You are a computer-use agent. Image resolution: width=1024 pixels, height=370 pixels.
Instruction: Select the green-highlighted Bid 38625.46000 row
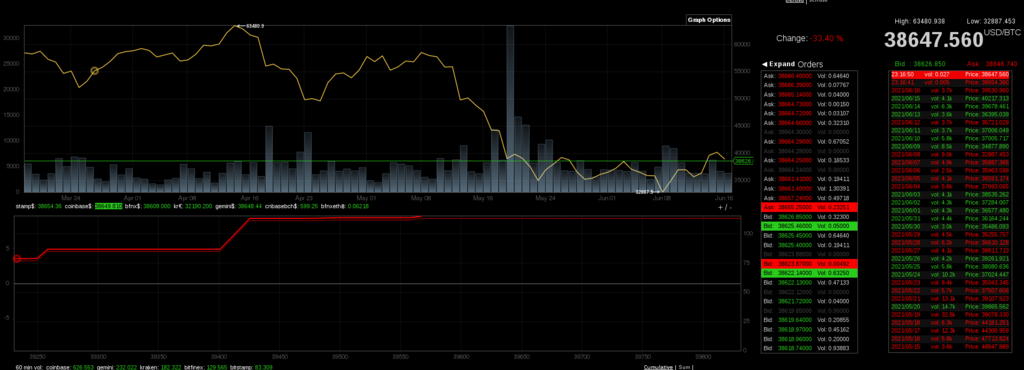pos(809,225)
